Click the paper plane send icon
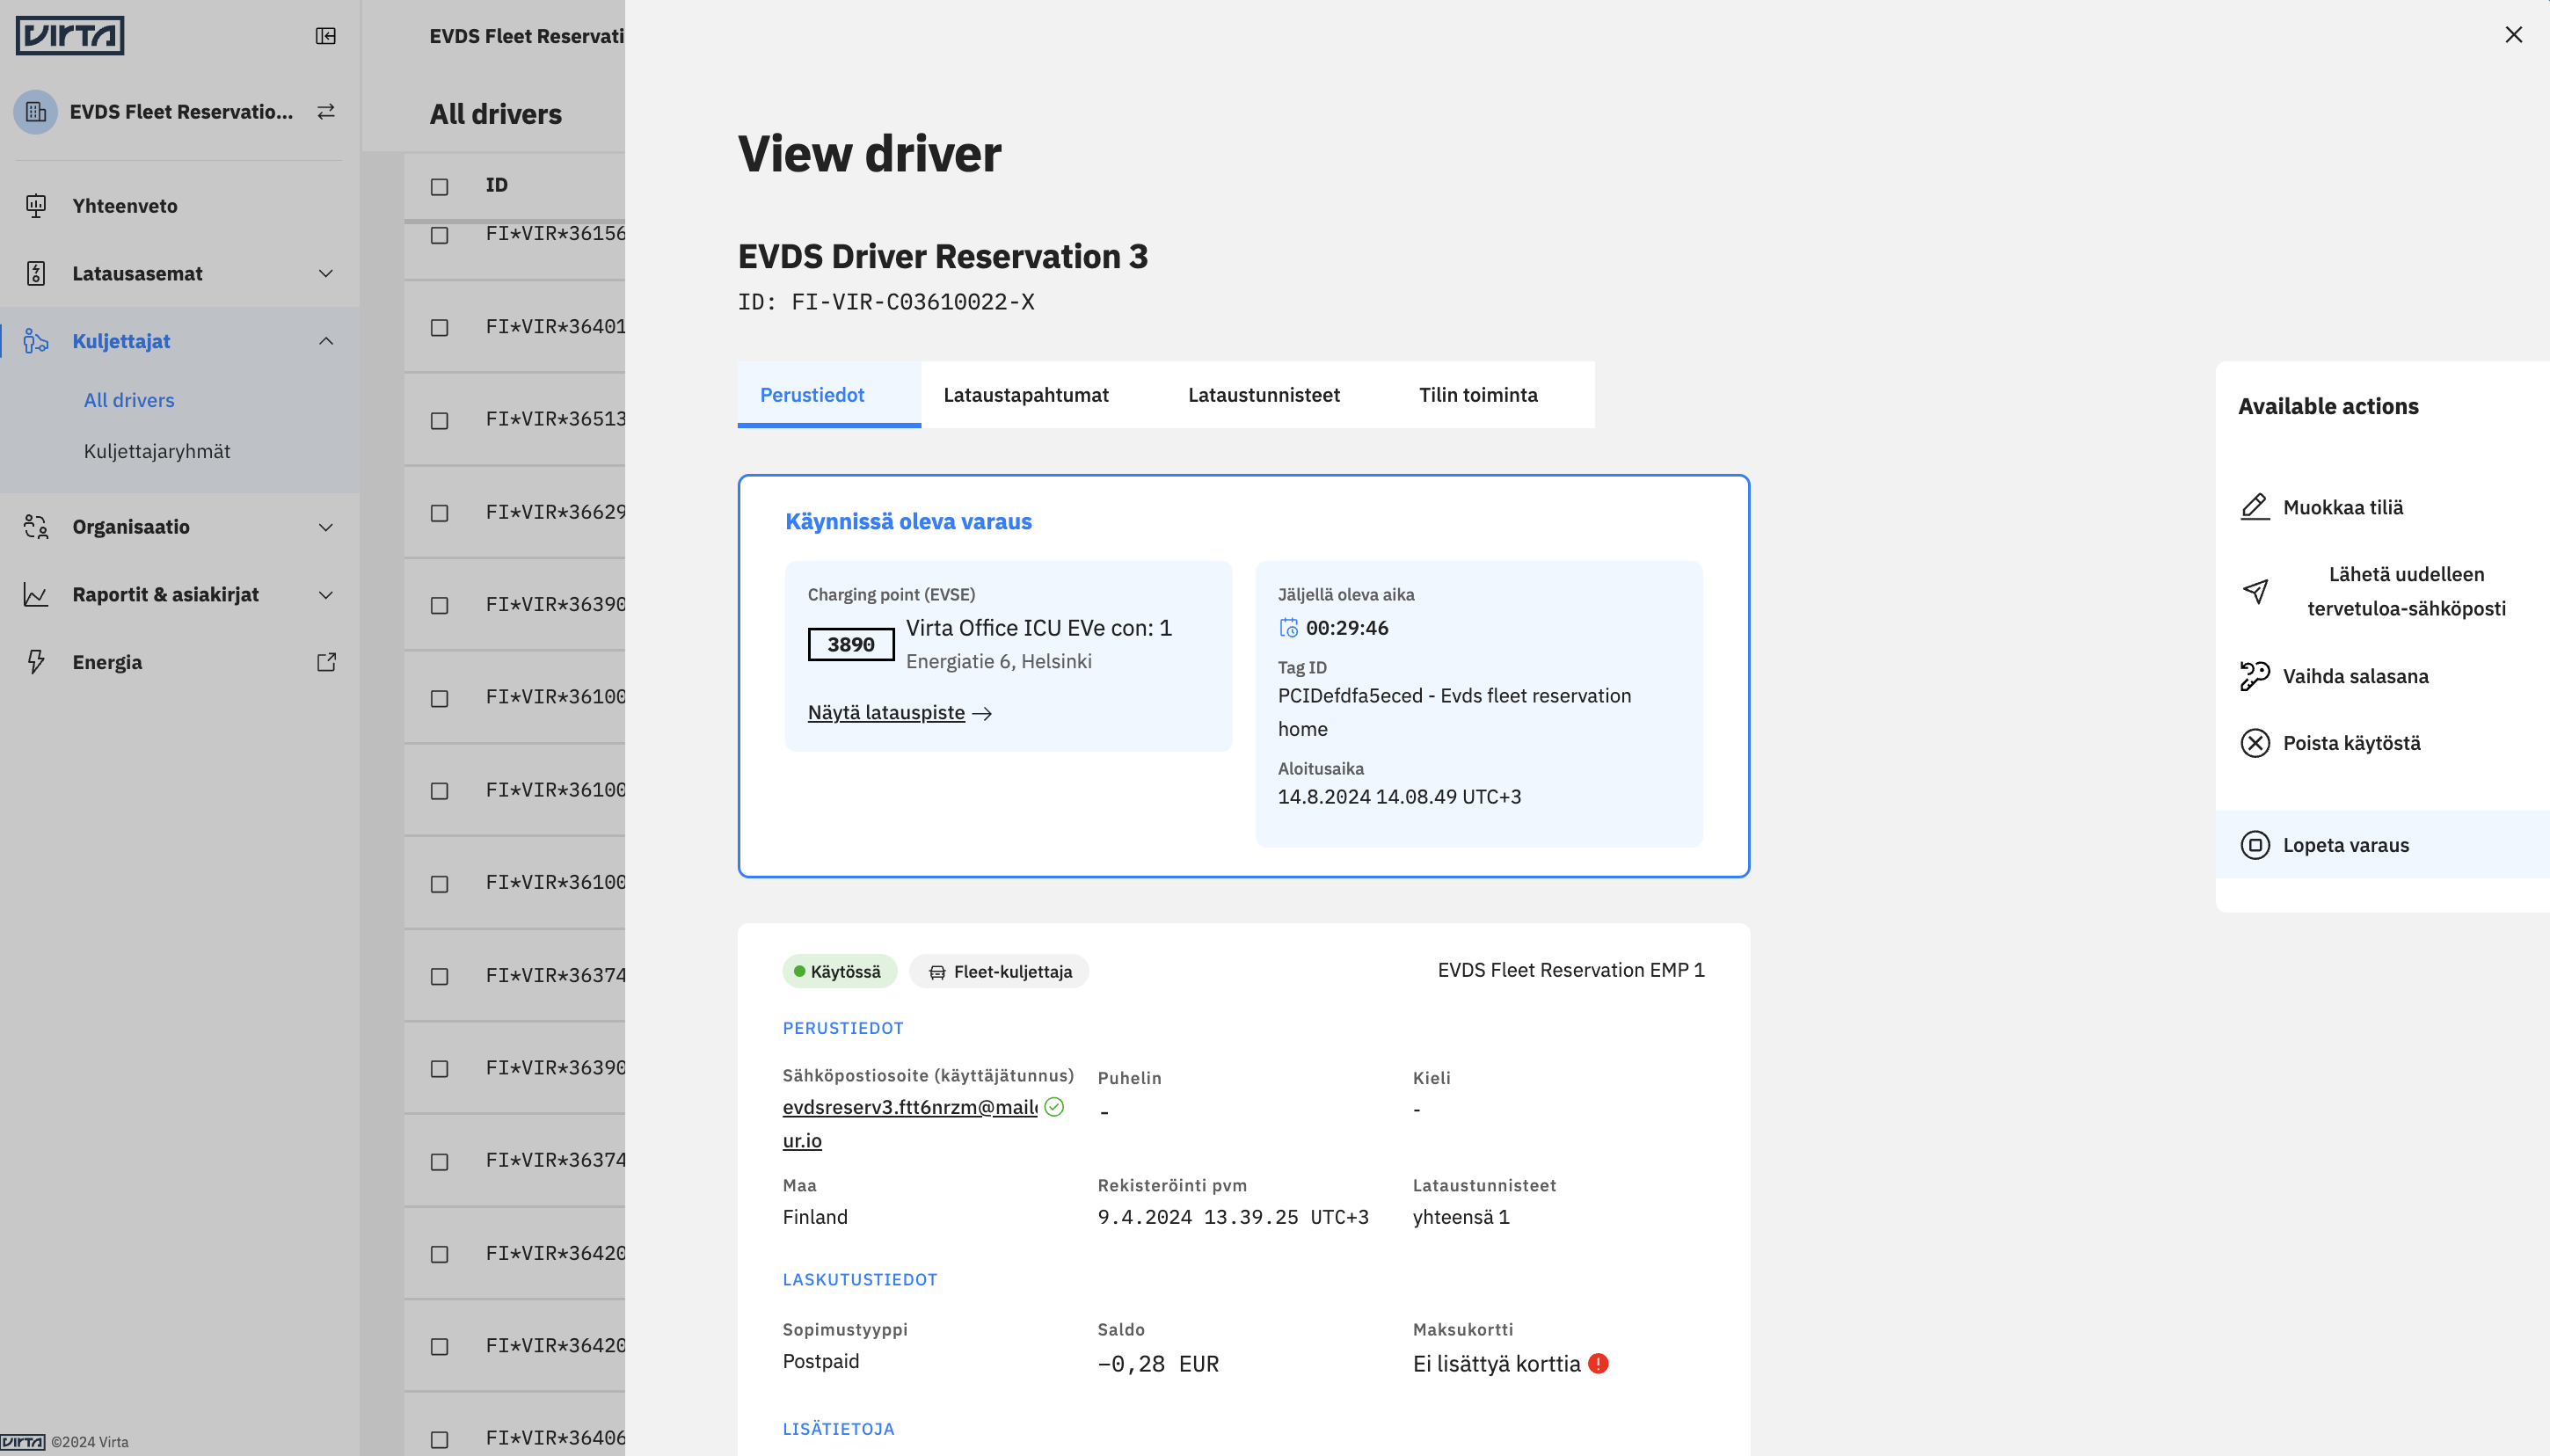The height and width of the screenshot is (1456, 2550). coord(2255,591)
